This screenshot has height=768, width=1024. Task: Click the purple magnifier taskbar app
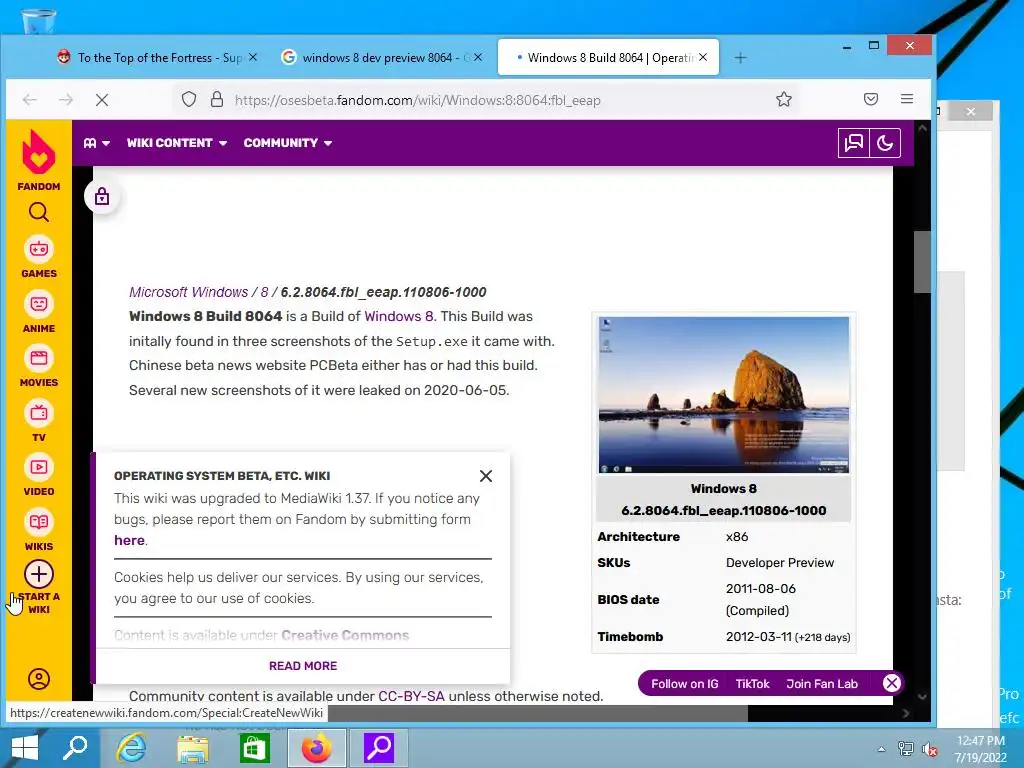tap(379, 748)
